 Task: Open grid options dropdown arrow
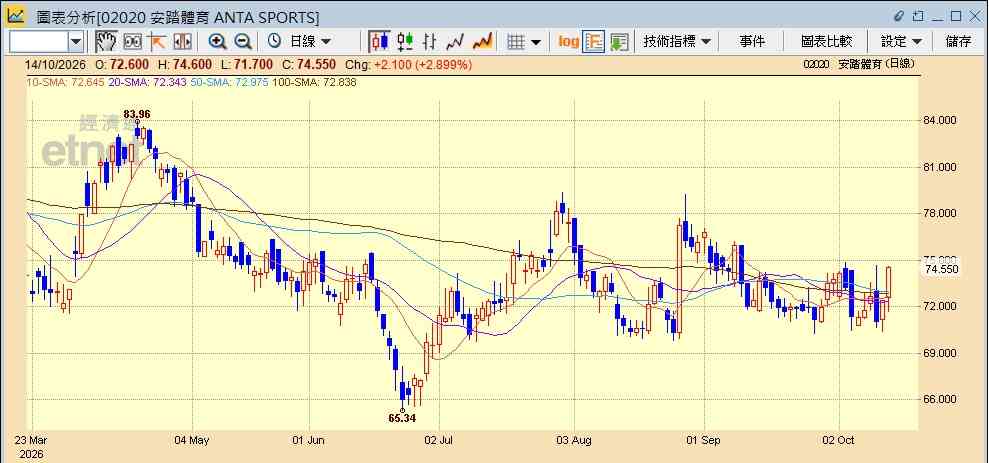pyautogui.click(x=535, y=42)
